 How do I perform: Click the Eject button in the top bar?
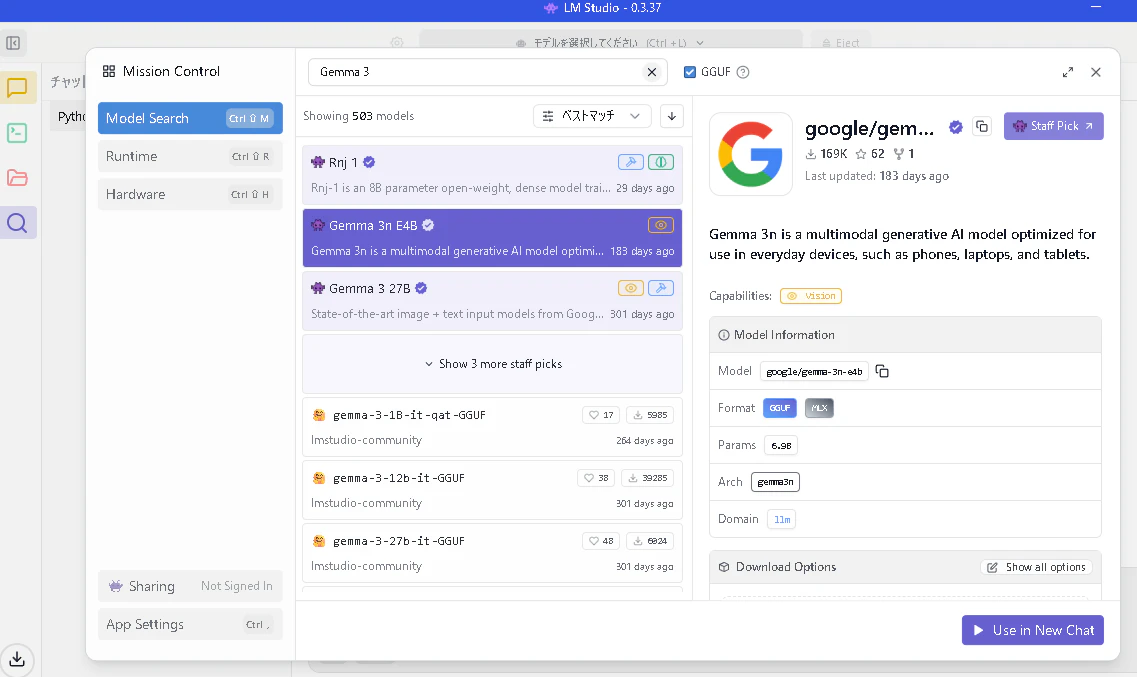(840, 43)
